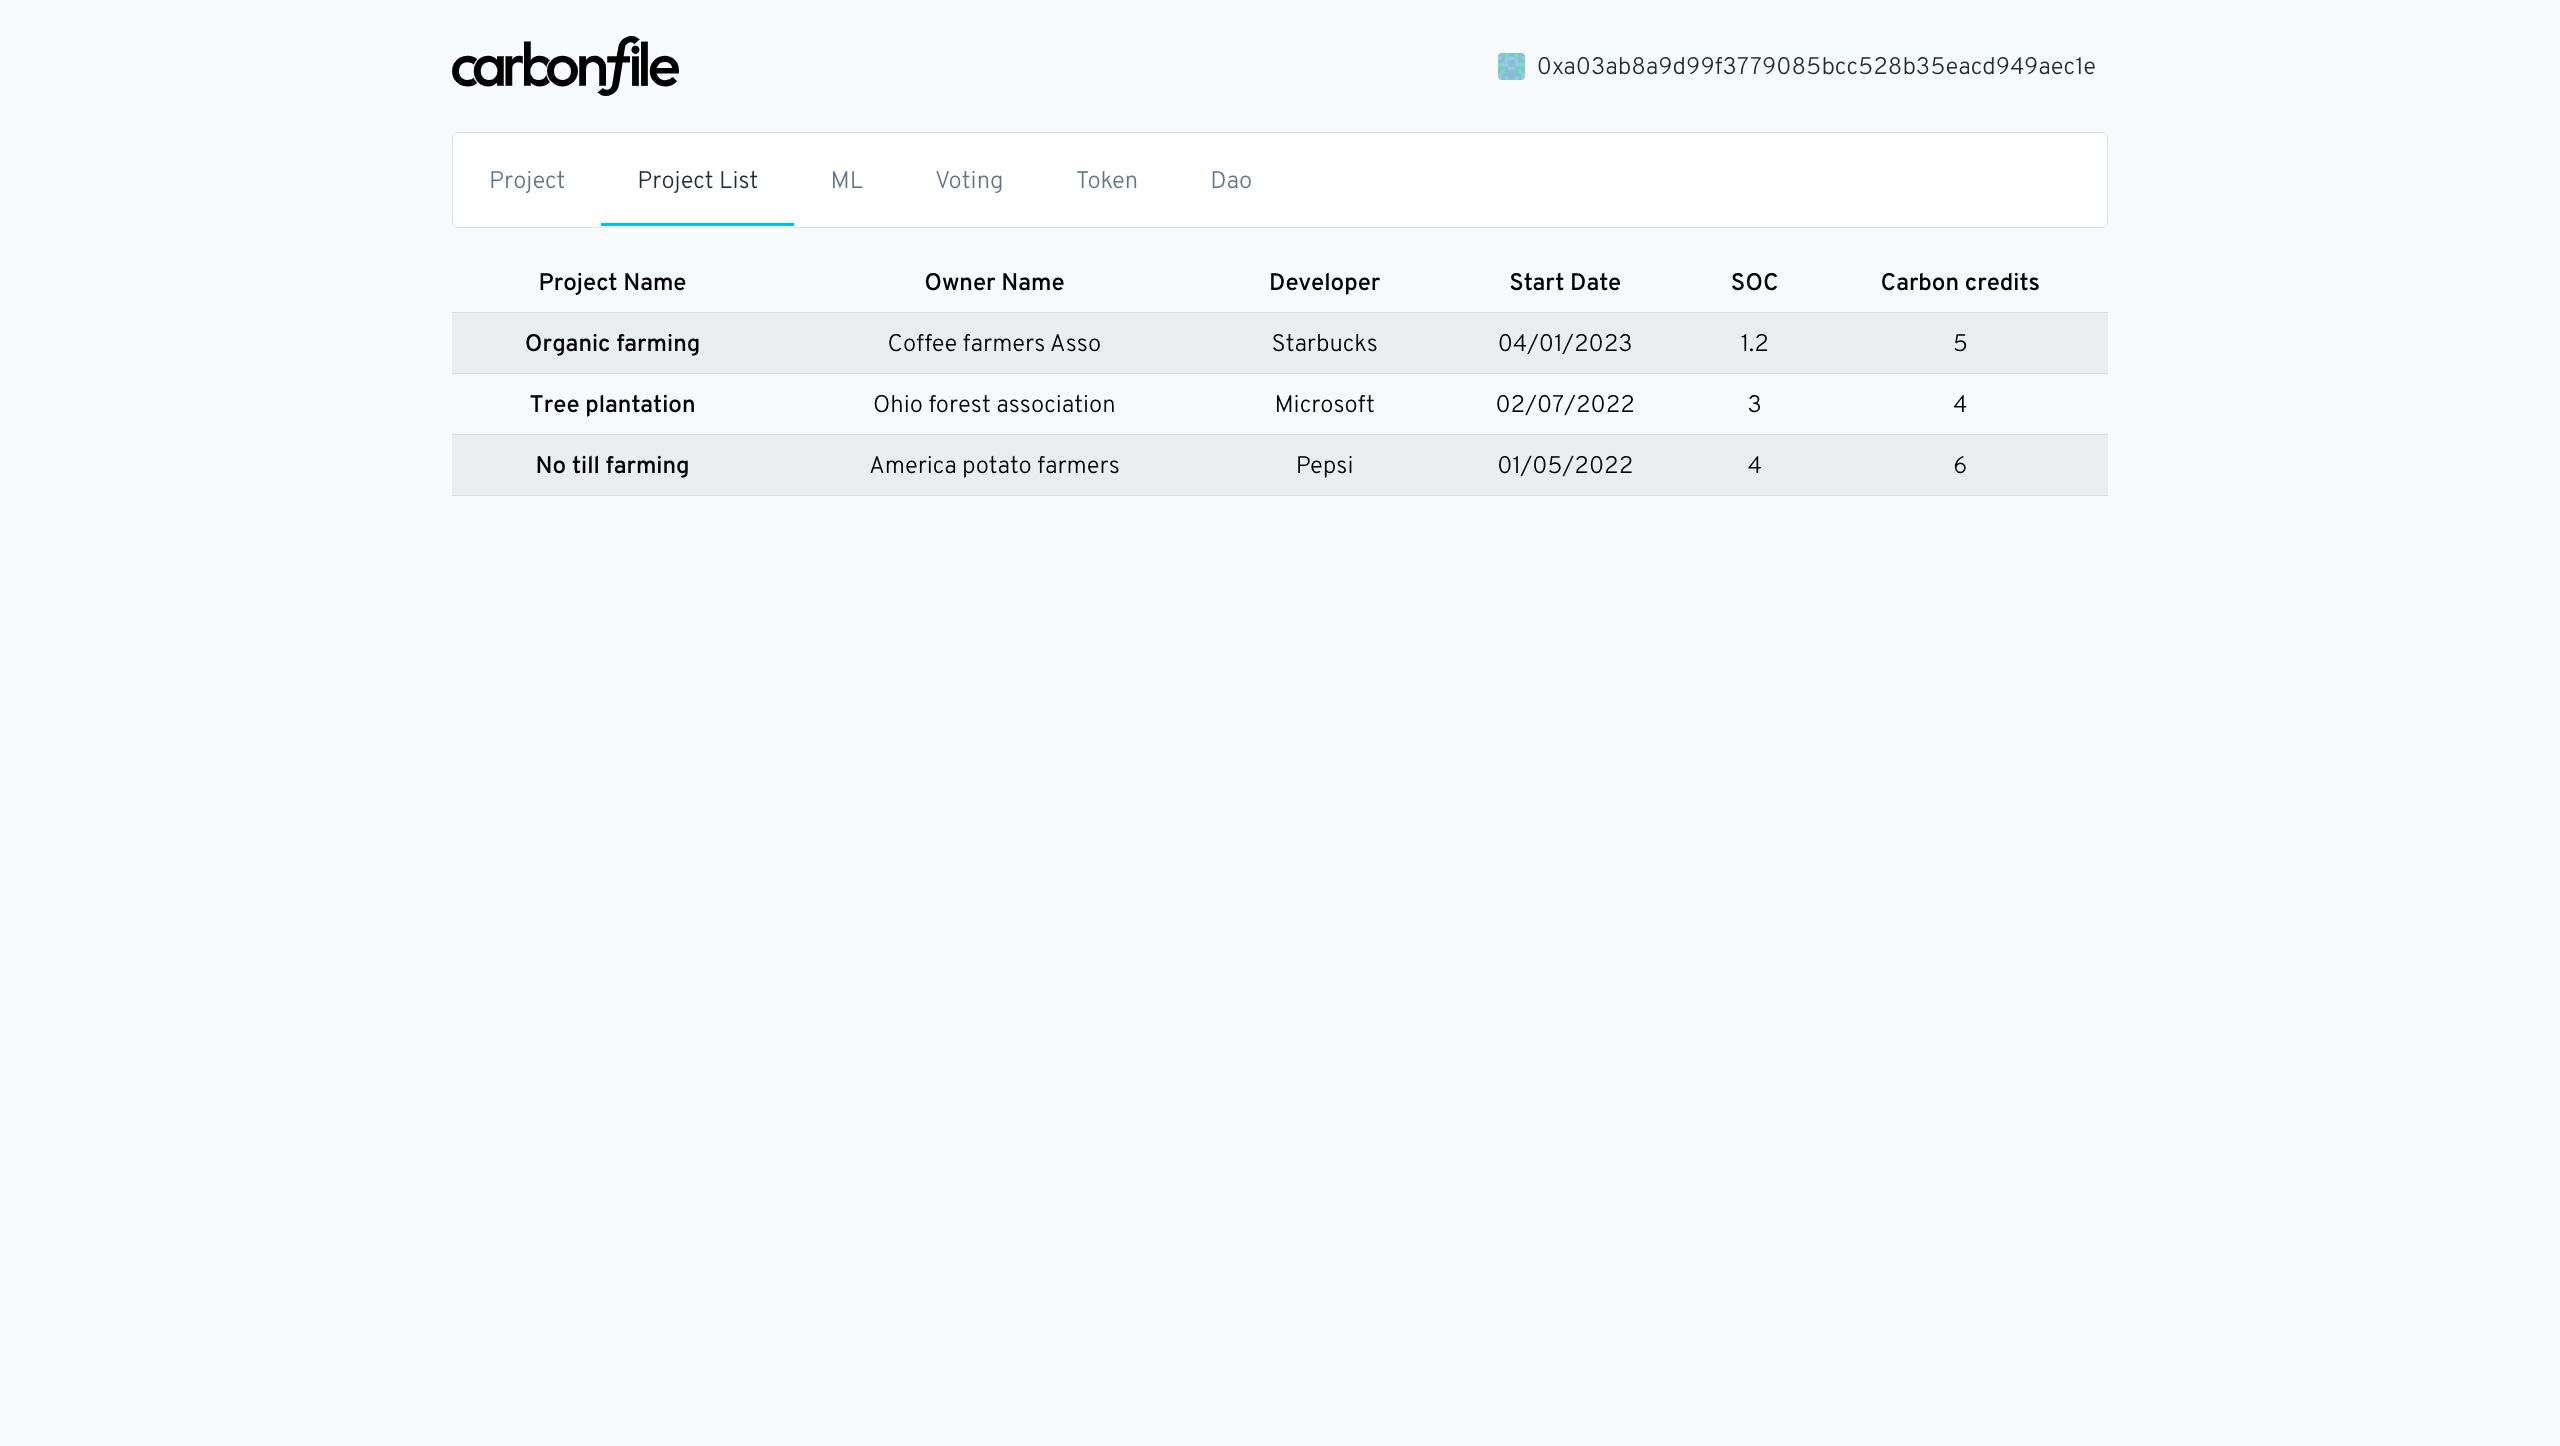Click the SOC column header

coord(1754,282)
